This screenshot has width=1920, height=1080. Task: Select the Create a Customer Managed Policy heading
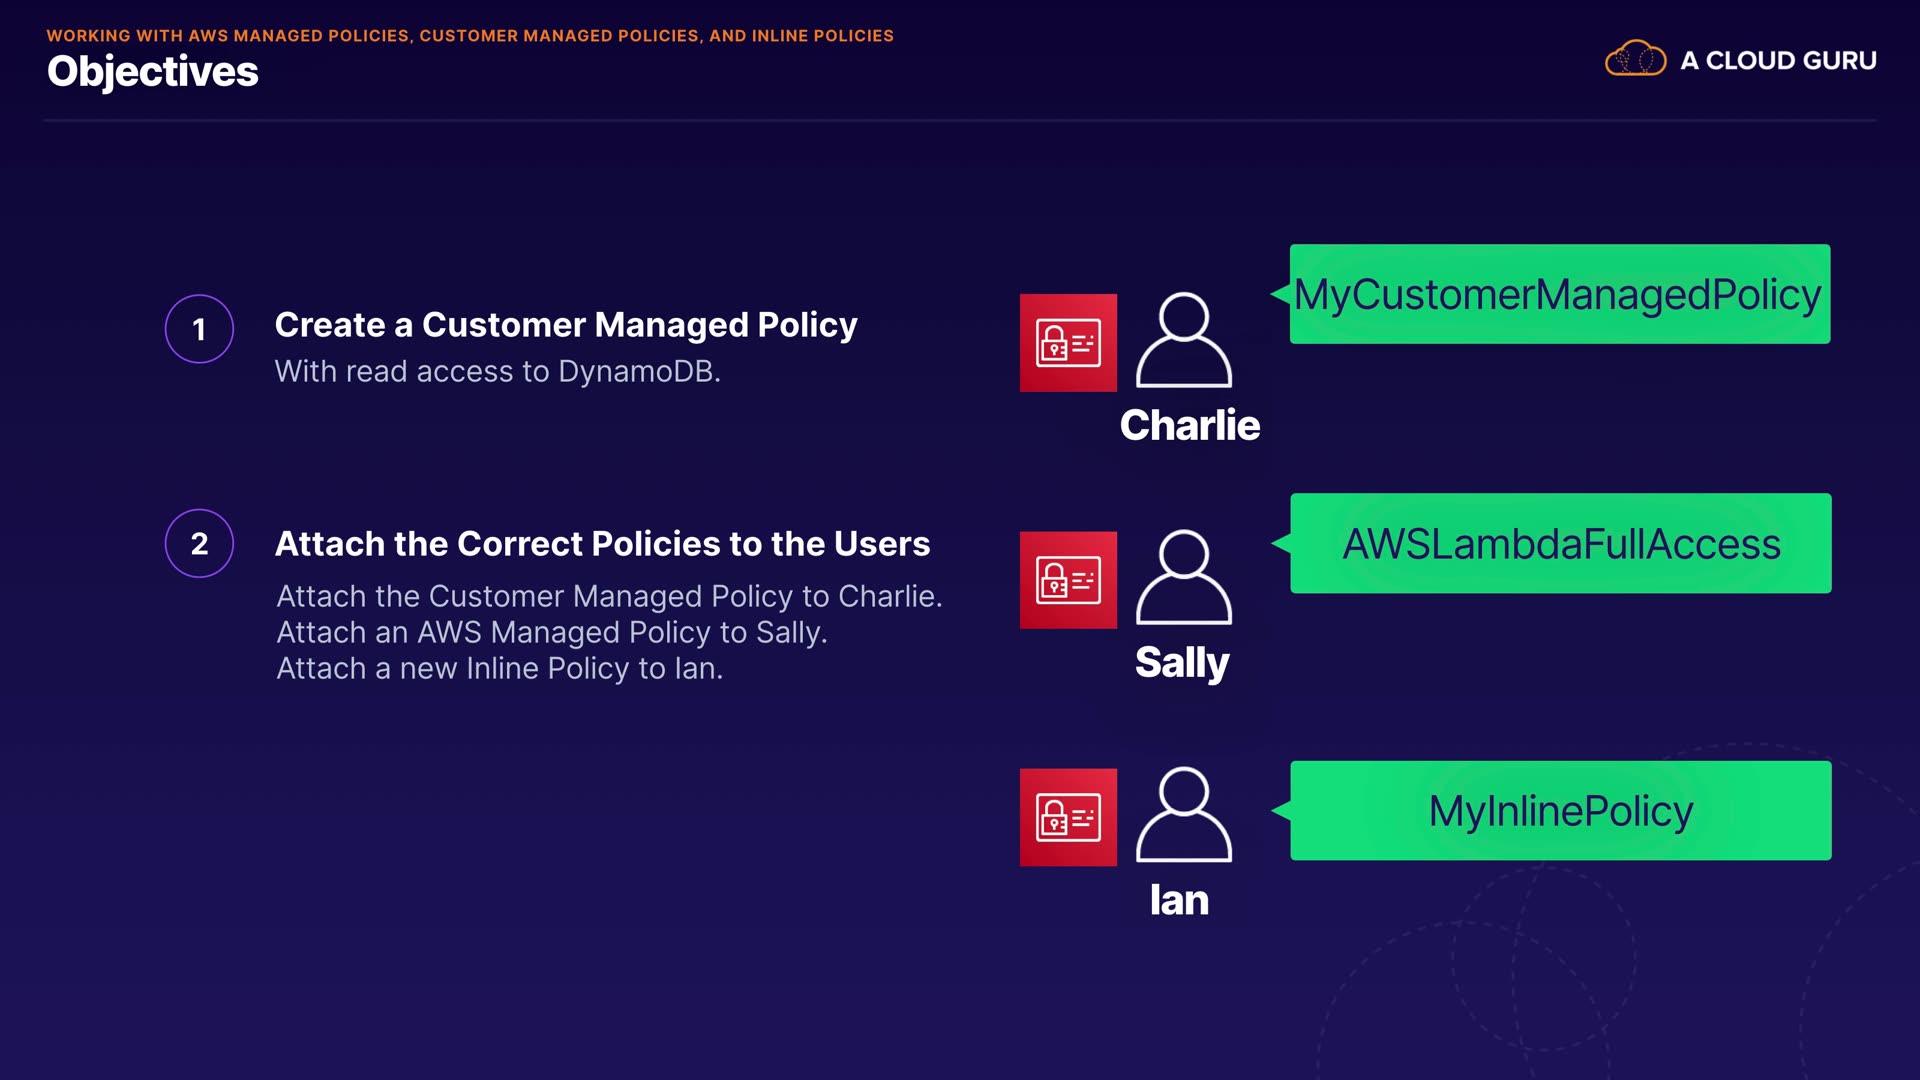pyautogui.click(x=566, y=325)
